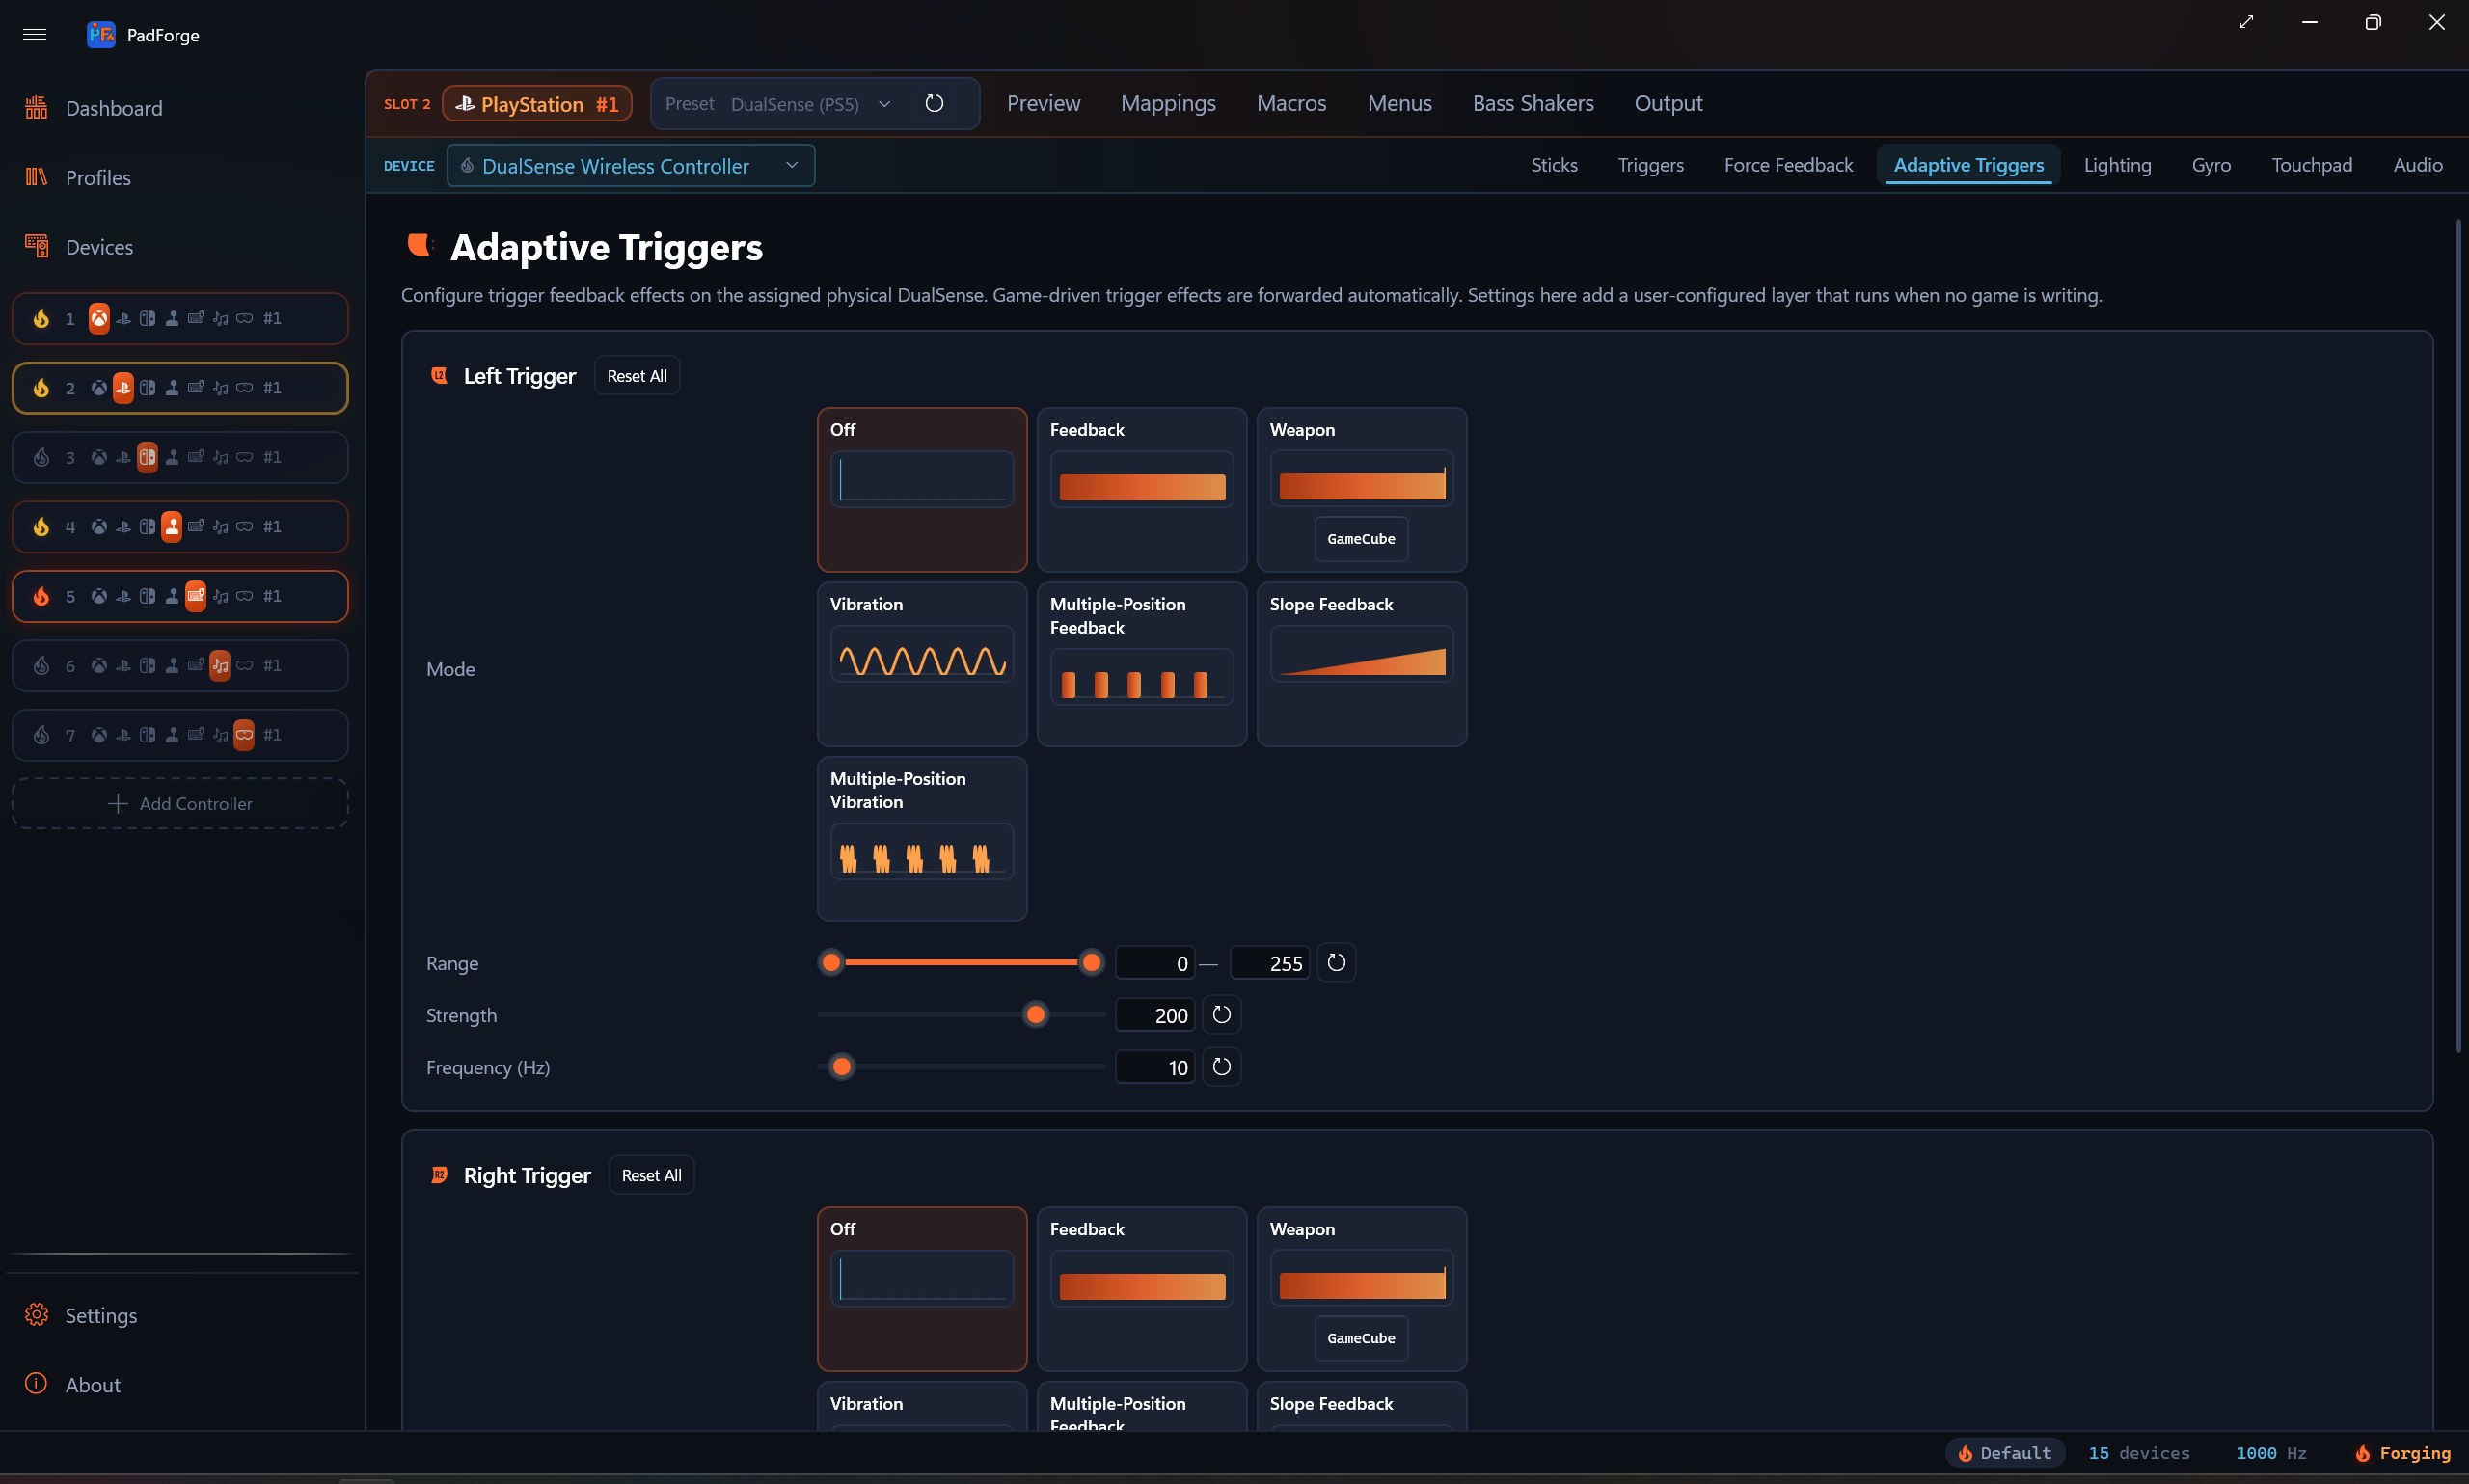Screen dimensions: 2469x1484
Task: Toggle the flame power icon for slot 5
Action: [41, 596]
